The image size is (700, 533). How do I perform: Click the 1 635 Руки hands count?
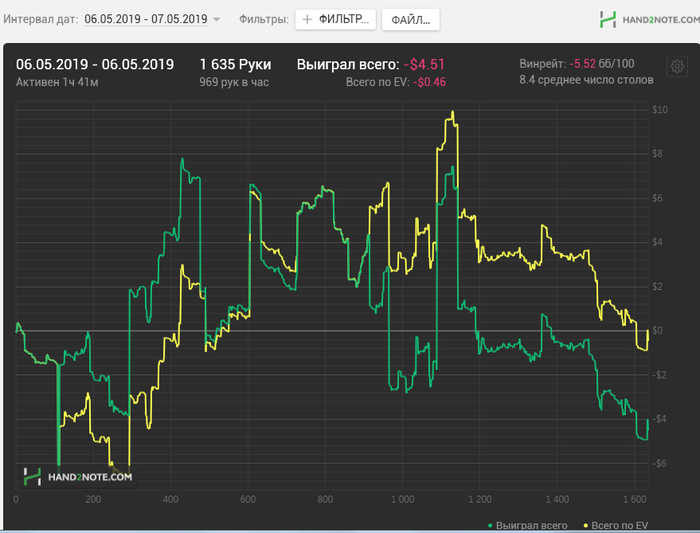235,65
